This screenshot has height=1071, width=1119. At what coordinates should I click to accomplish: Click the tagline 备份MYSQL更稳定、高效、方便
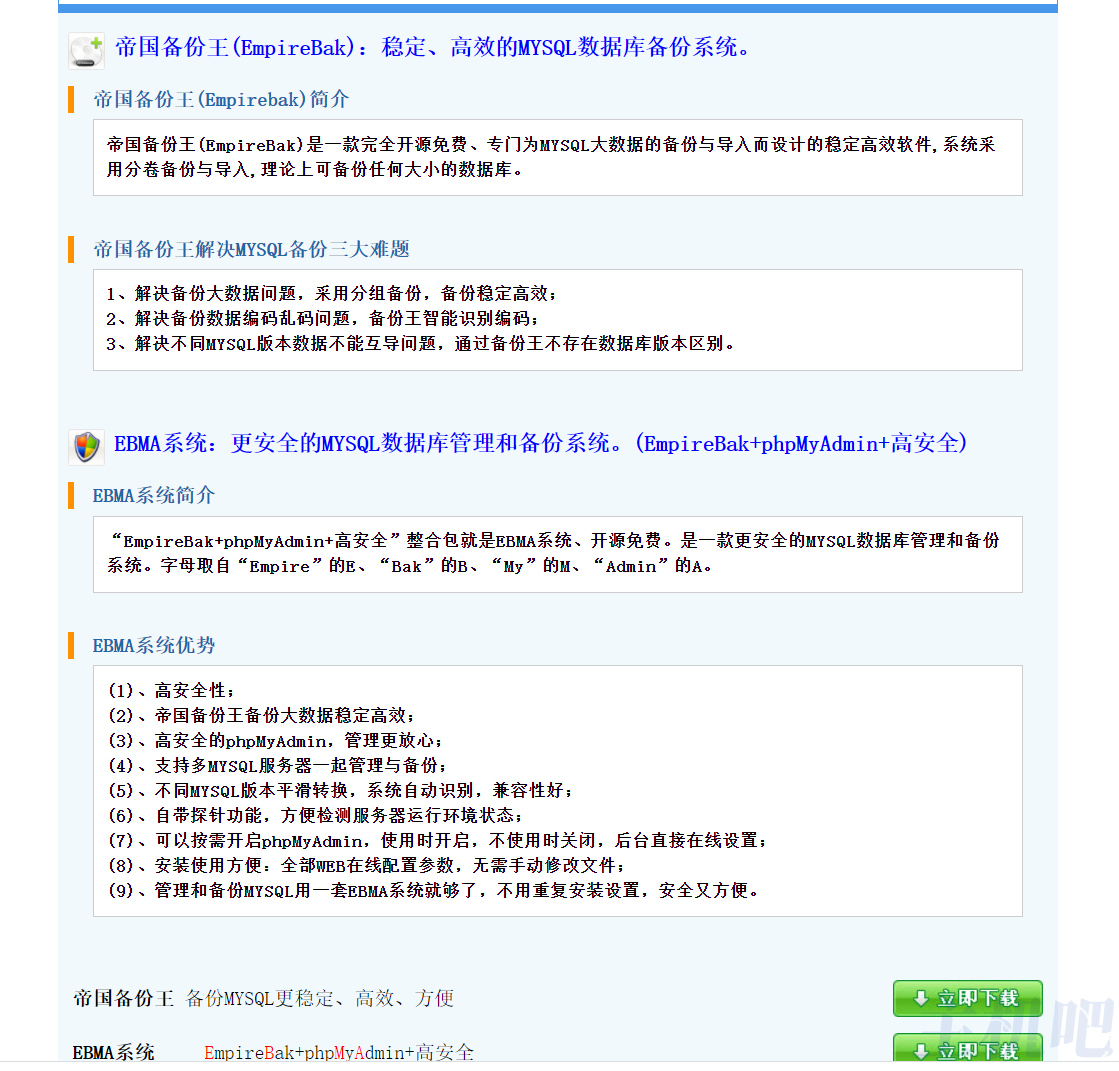[x=320, y=998]
